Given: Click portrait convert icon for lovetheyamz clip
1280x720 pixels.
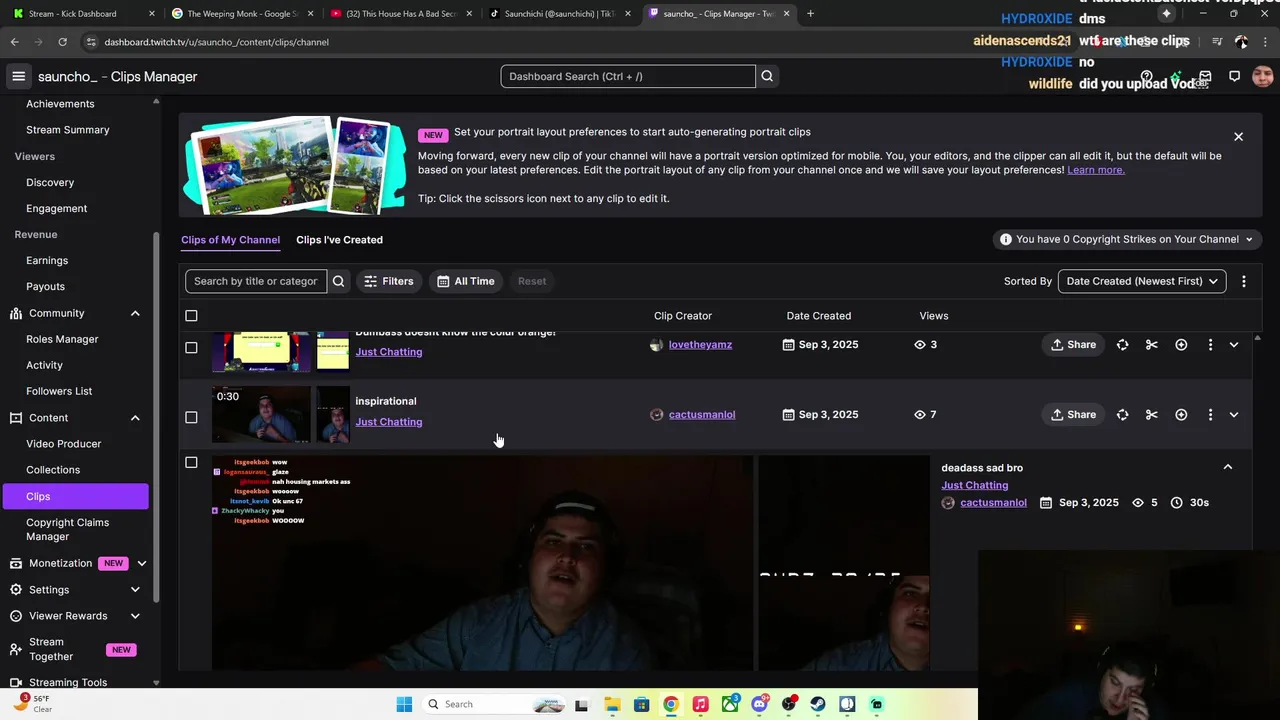Looking at the screenshot, I should coord(1122,344).
